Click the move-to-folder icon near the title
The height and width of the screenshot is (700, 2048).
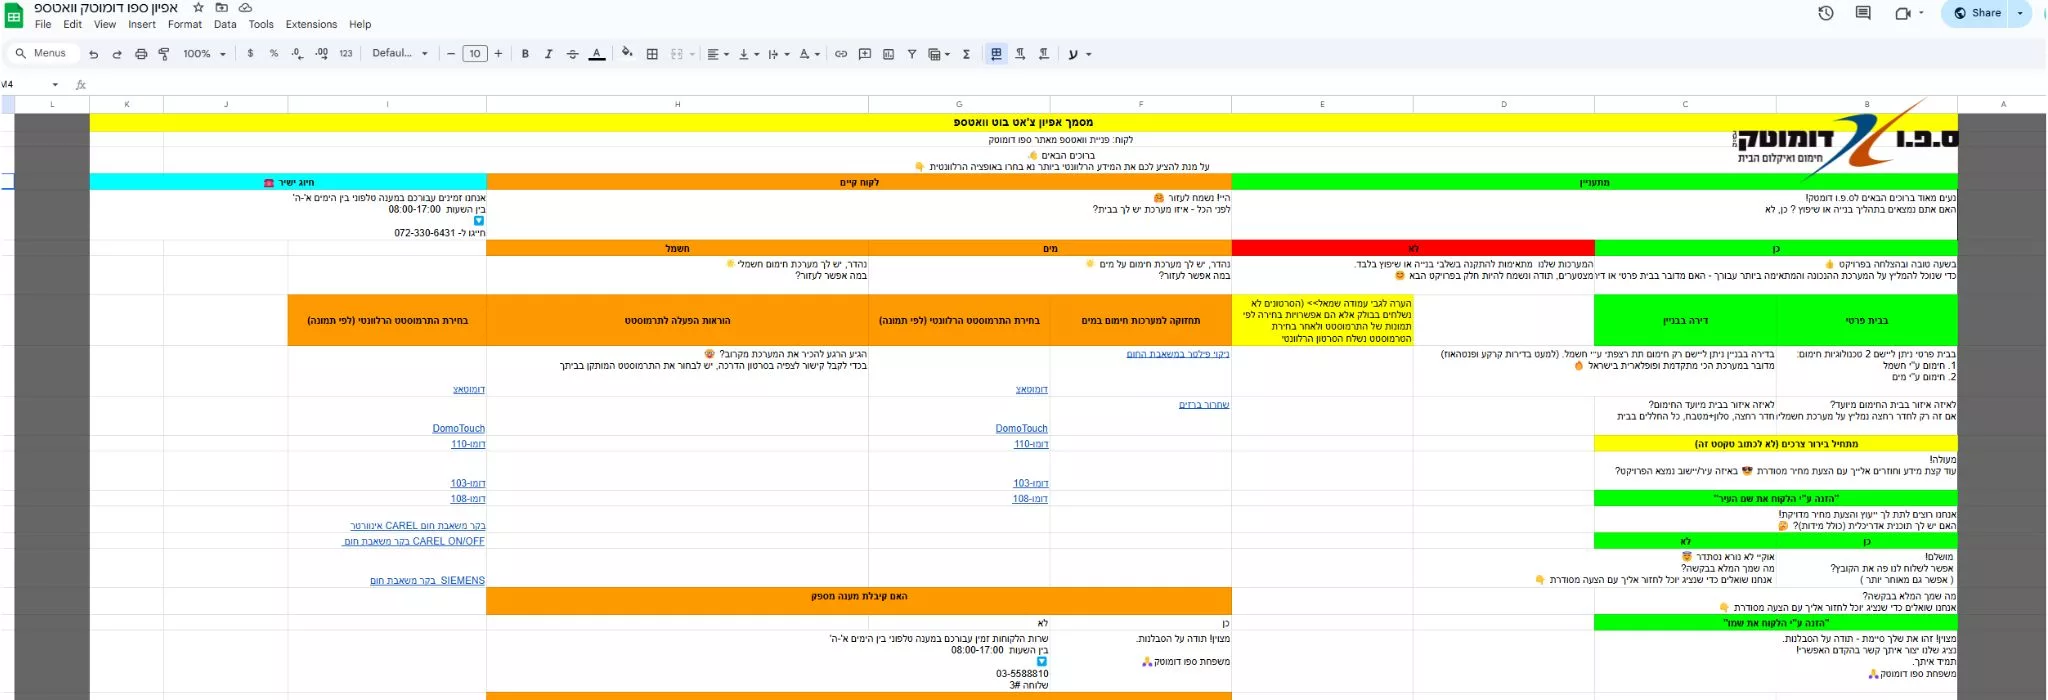pos(222,8)
